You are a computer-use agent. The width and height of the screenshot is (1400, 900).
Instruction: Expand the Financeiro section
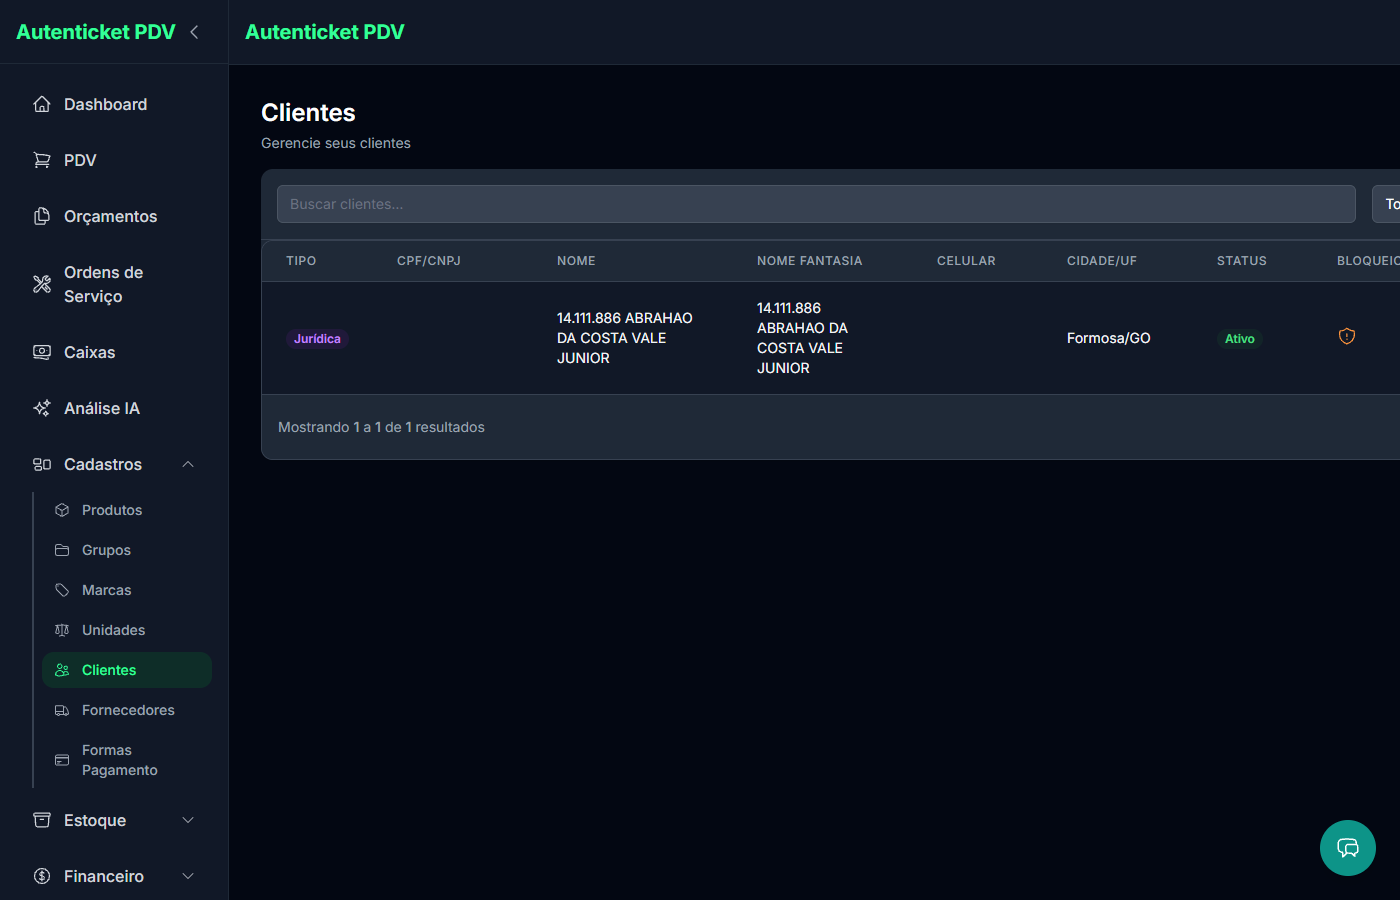tap(188, 876)
